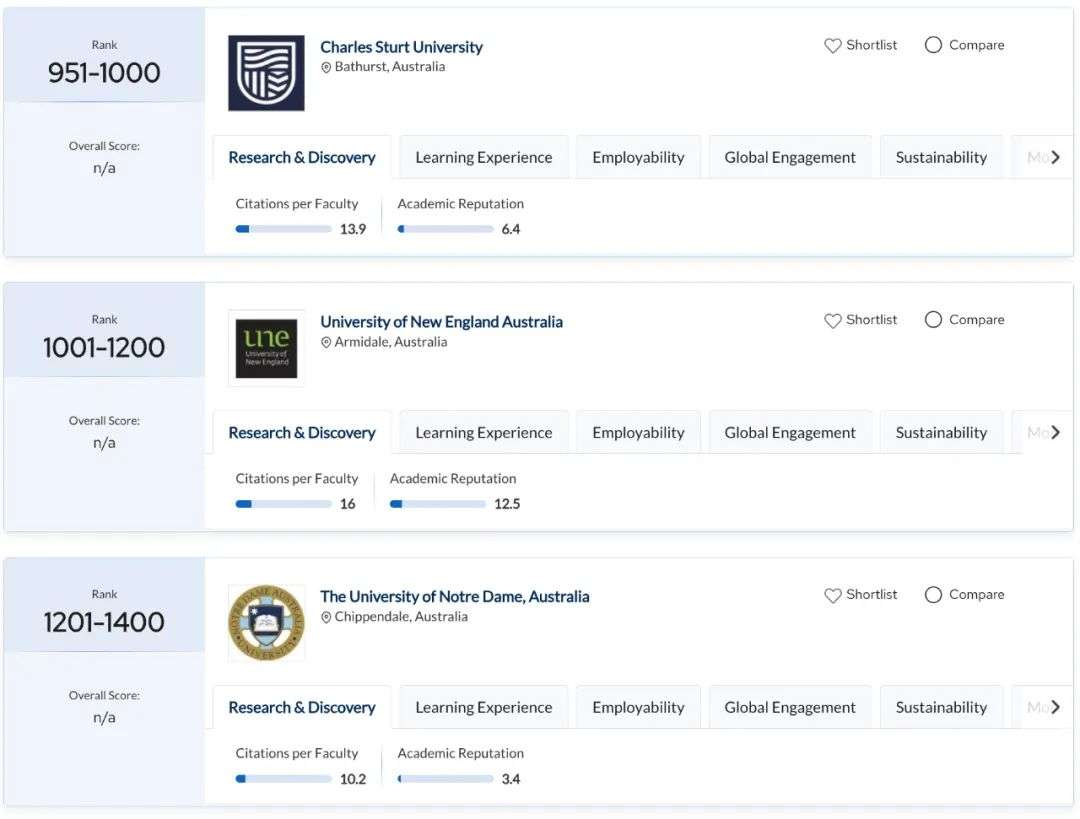
Task: Click the Bathurst, Australia location text
Action: 390,67
